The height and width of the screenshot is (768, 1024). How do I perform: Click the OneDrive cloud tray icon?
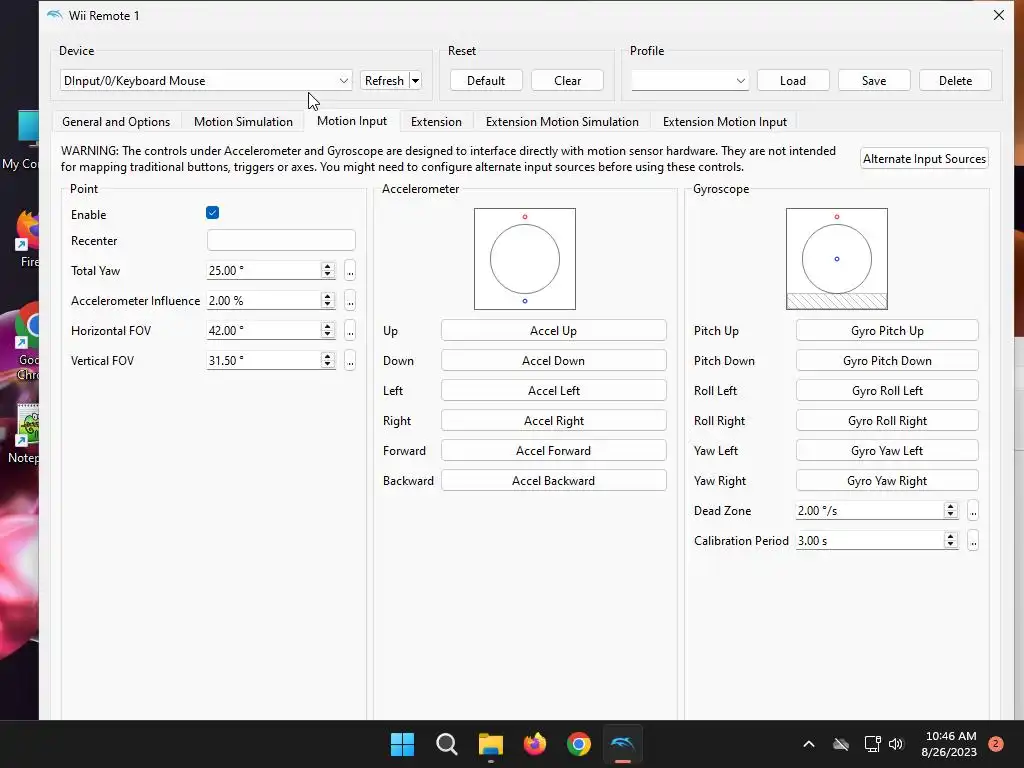pyautogui.click(x=841, y=744)
